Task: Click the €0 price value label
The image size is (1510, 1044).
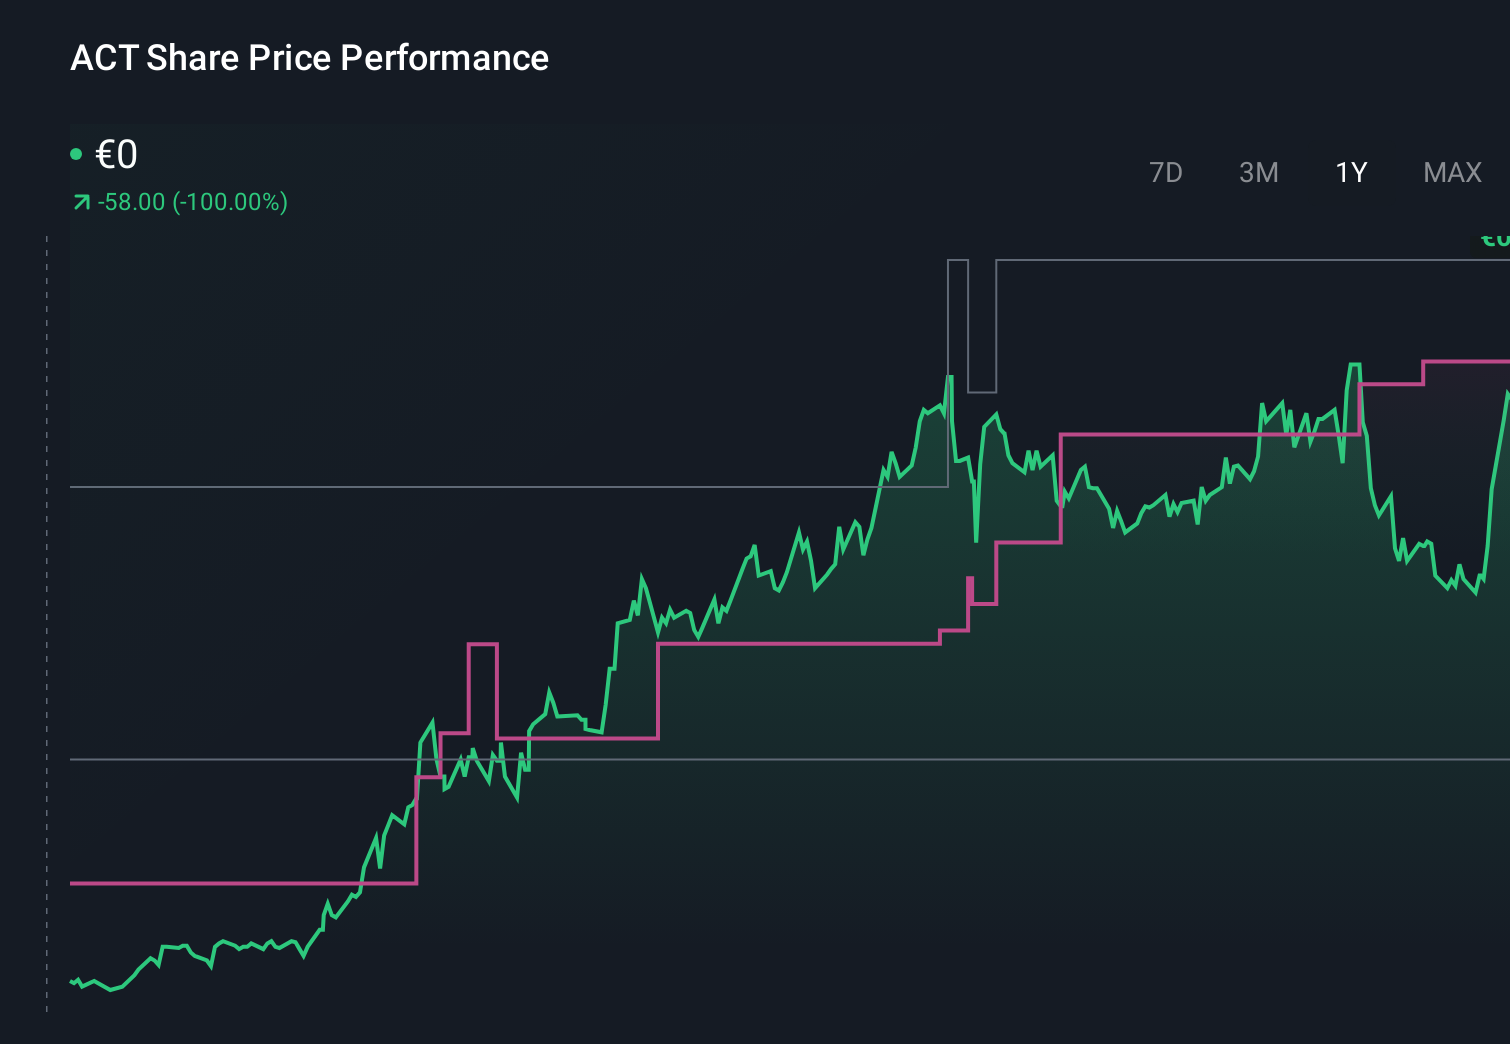Action: pos(117,154)
